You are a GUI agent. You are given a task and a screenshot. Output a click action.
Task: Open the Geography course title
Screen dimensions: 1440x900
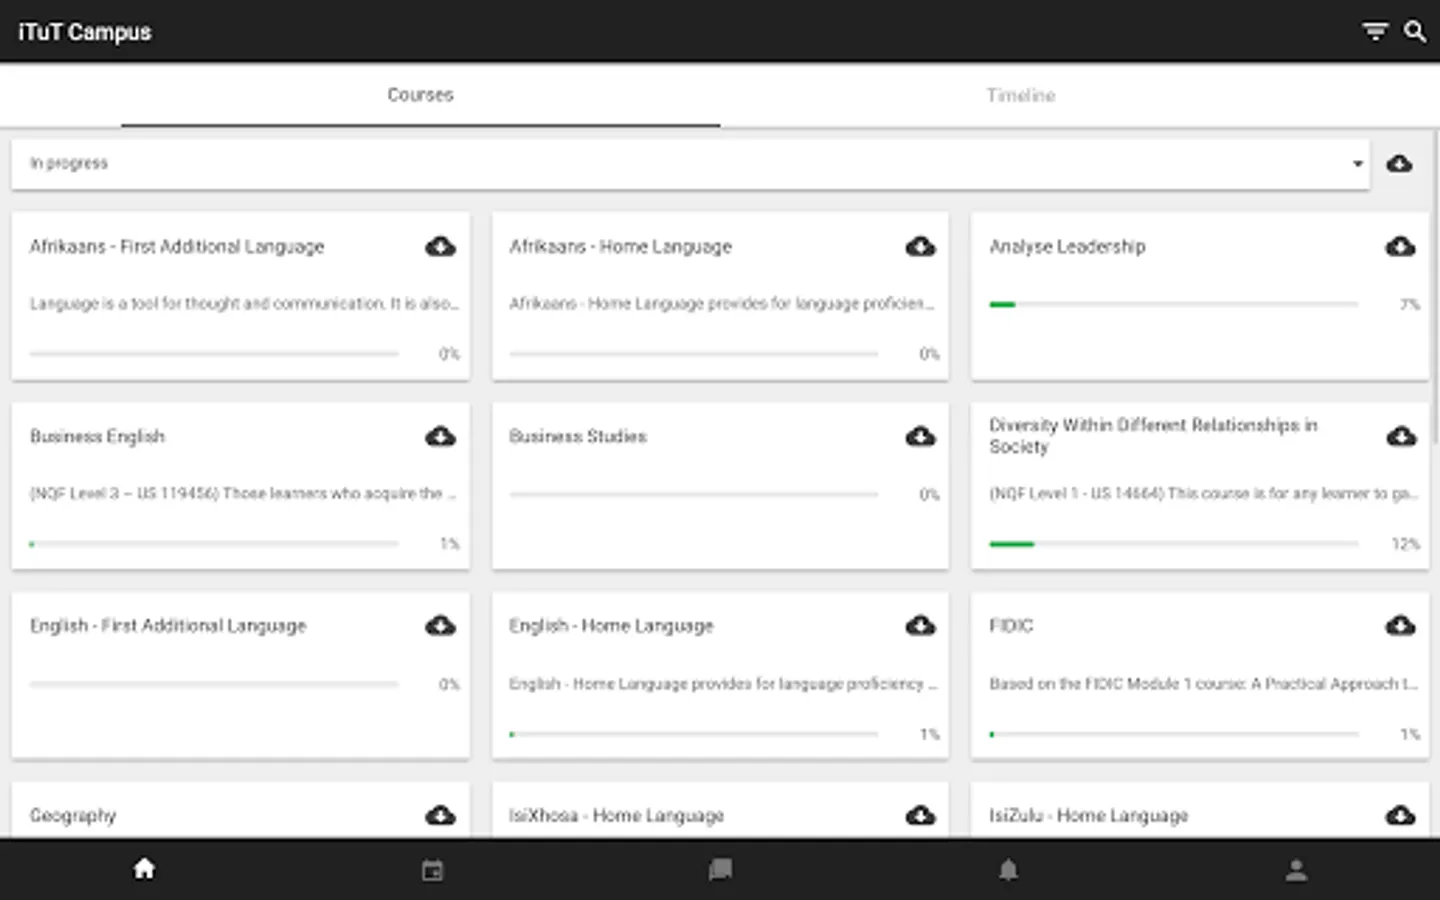pos(73,815)
